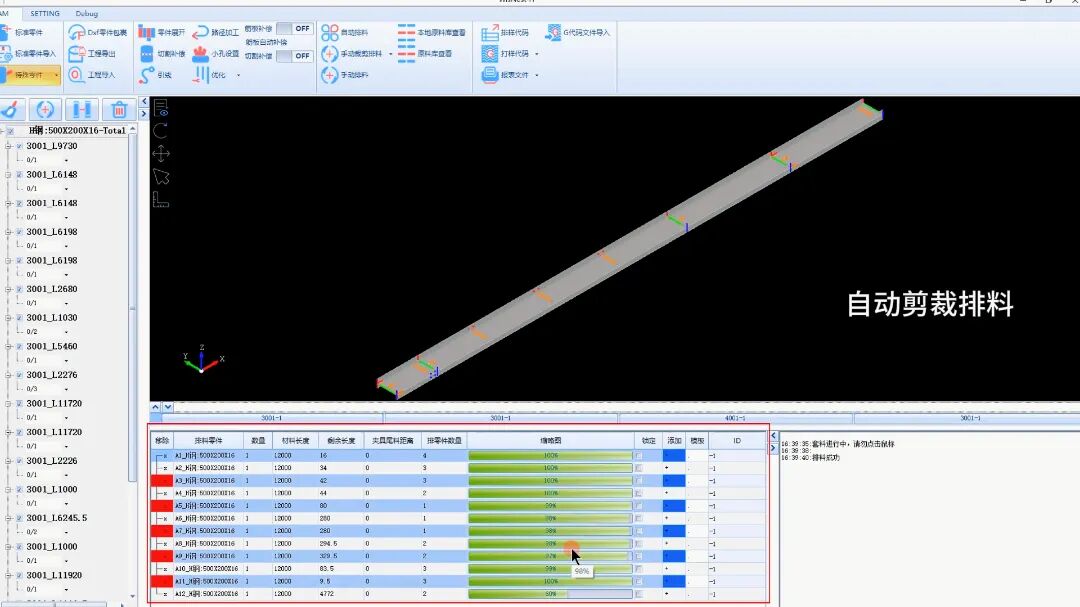Toggle the 切割补偿 OFF switch
1080x607 pixels.
pyautogui.click(x=294, y=56)
